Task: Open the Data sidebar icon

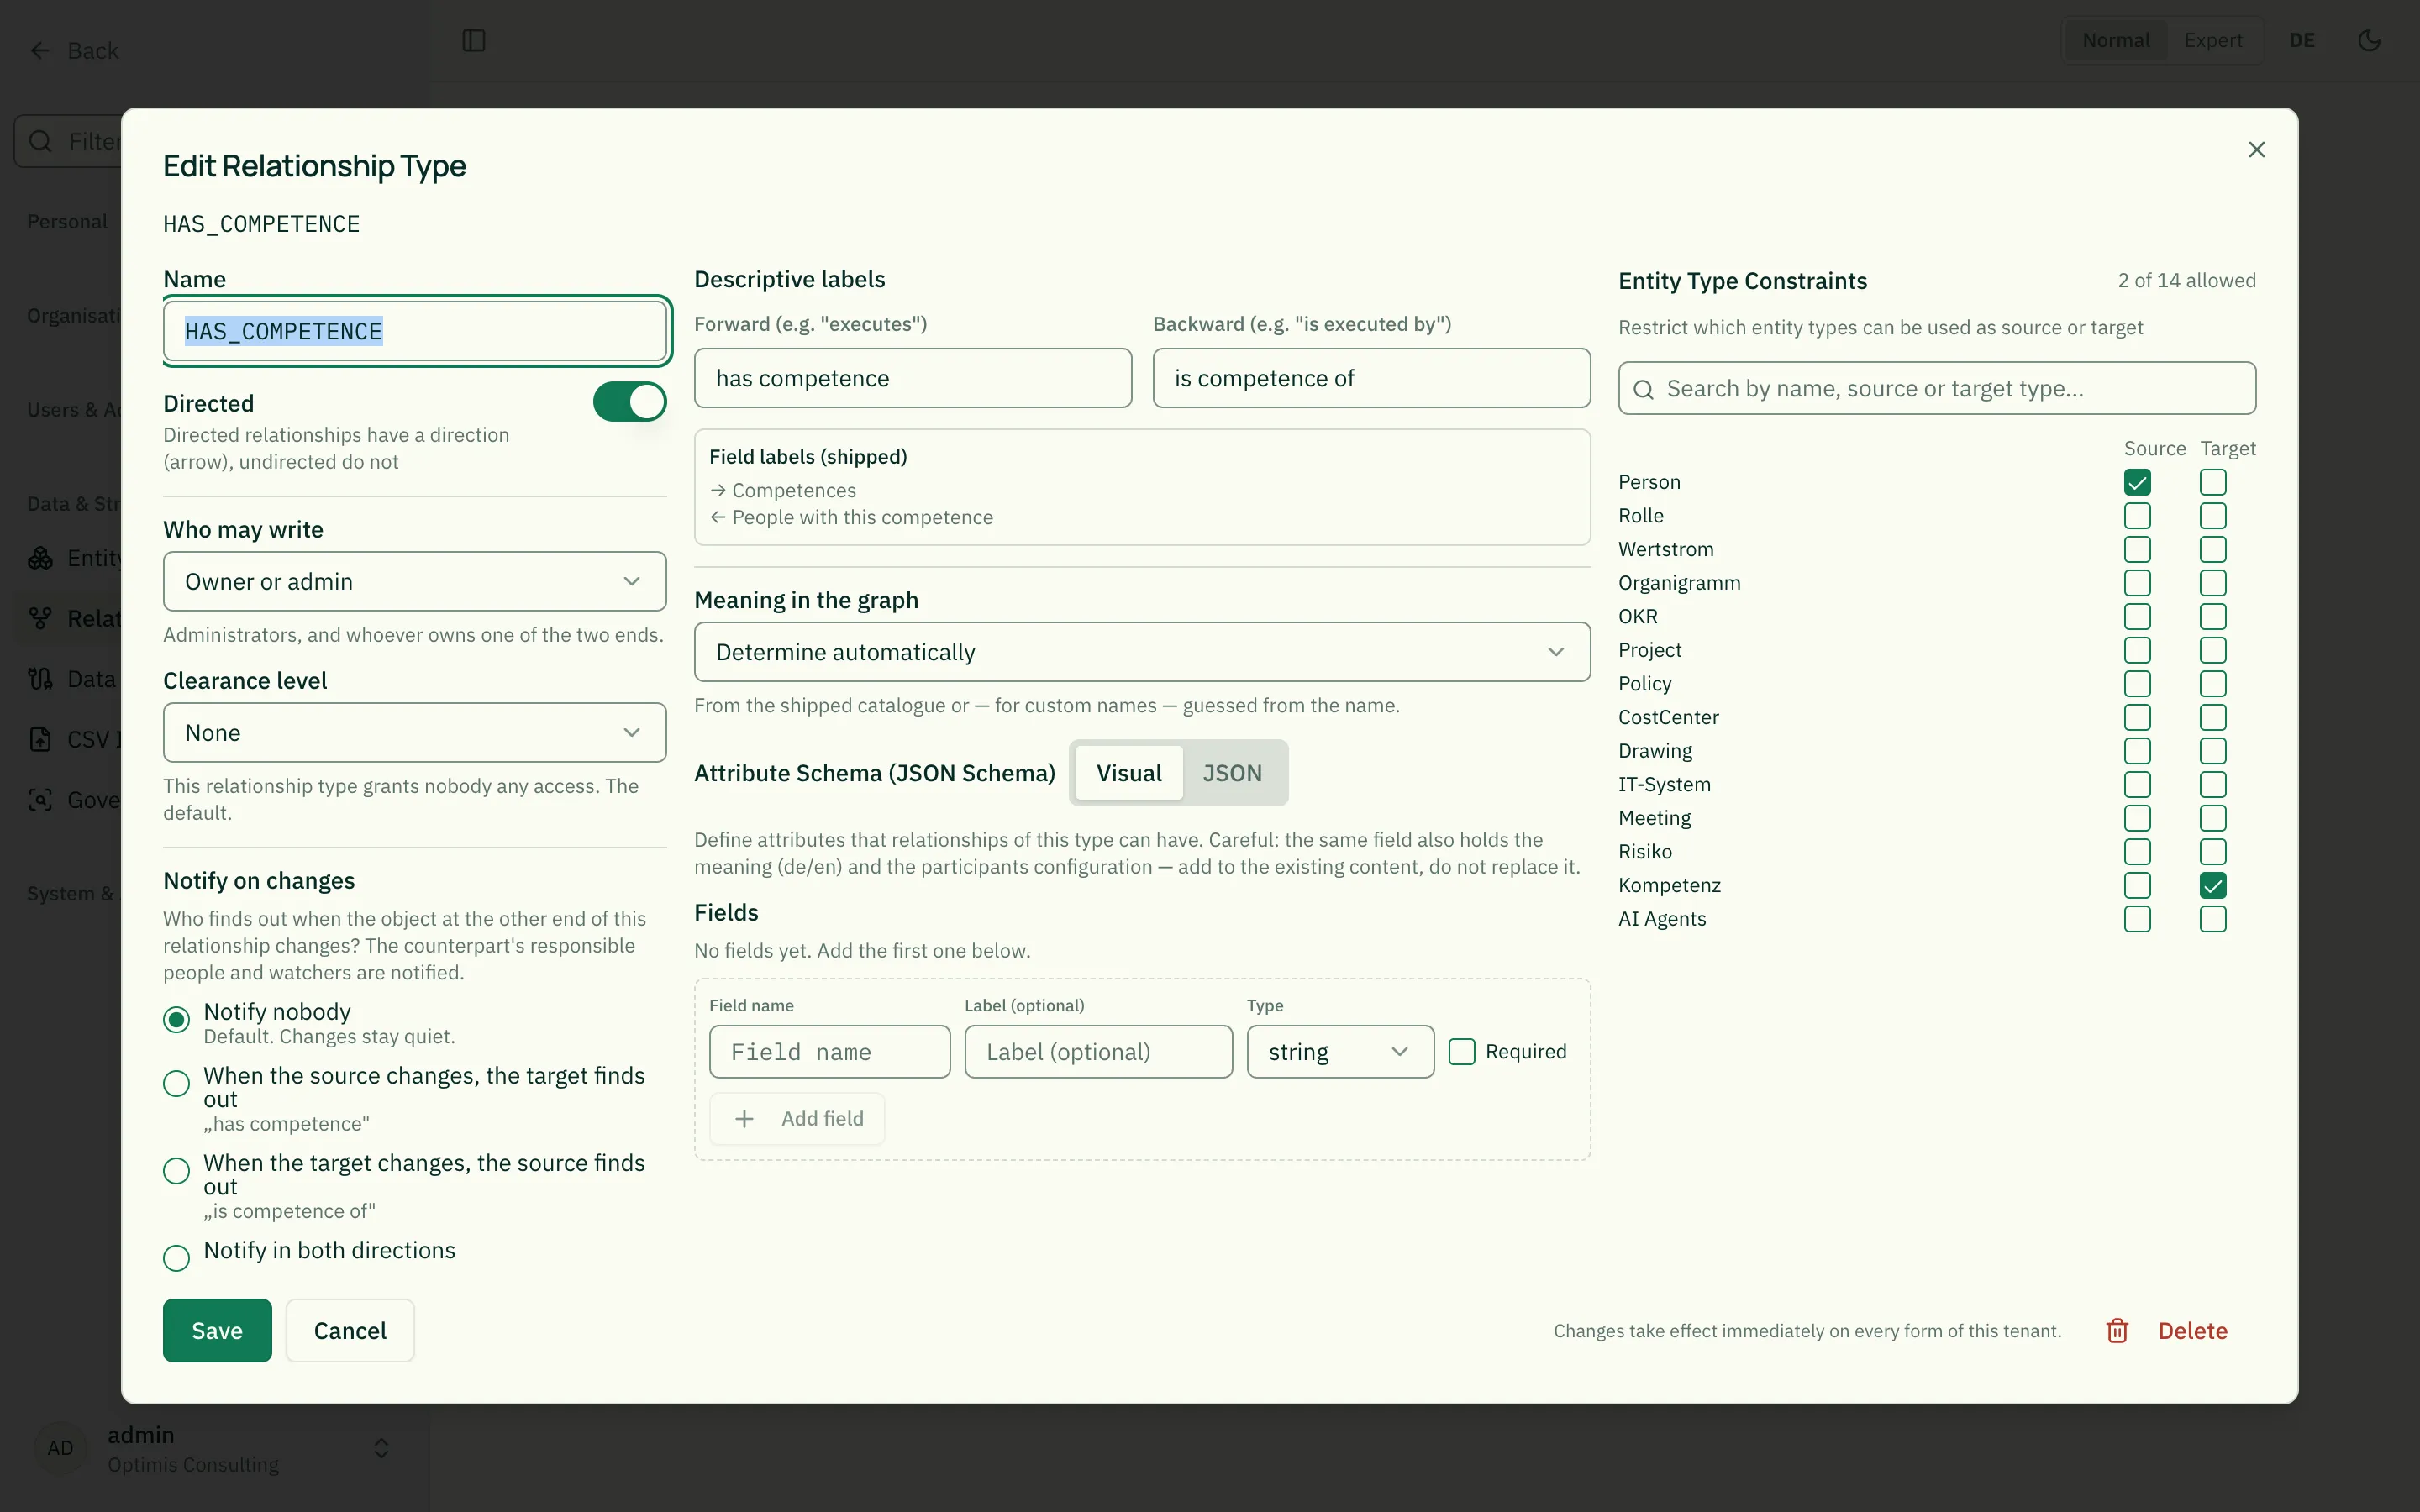Action: pyautogui.click(x=40, y=680)
